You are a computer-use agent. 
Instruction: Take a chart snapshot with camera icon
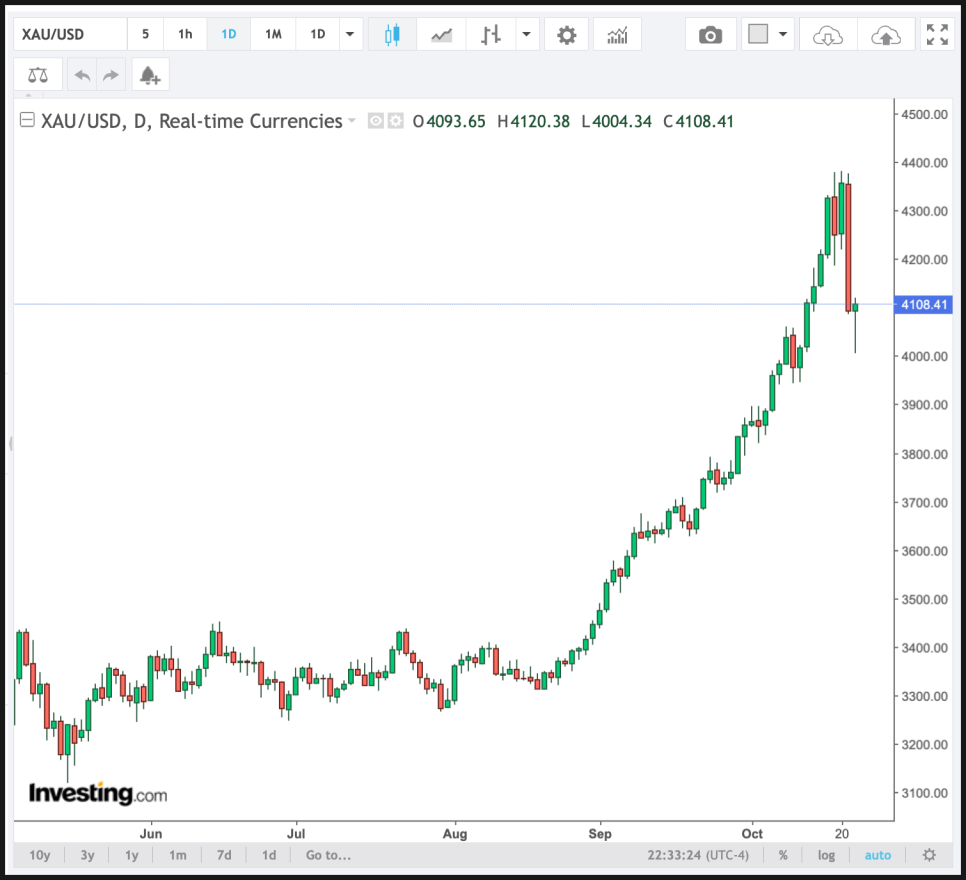[x=710, y=35]
